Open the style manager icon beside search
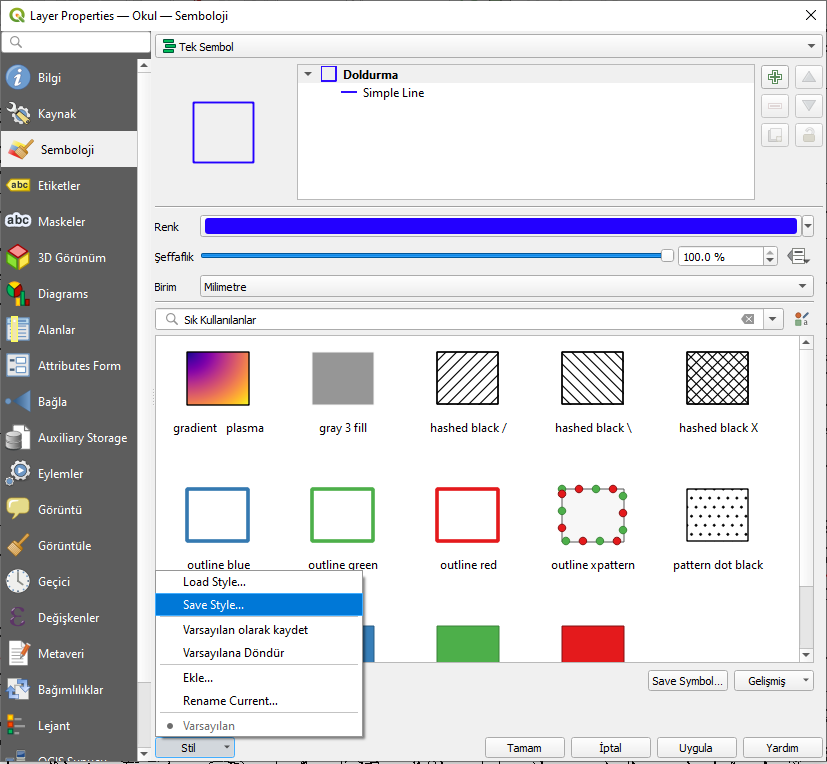This screenshot has width=827, height=764. point(801,319)
